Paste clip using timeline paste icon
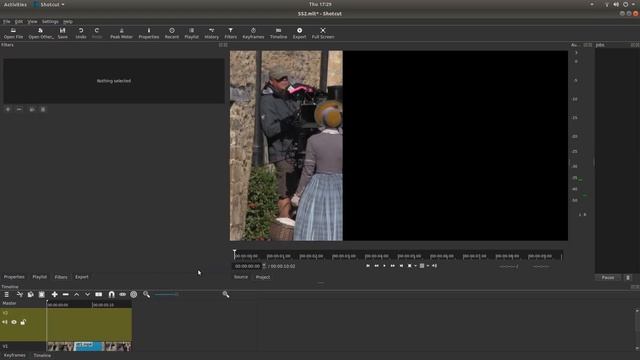Viewport: 640px width, 360px height. click(42, 294)
